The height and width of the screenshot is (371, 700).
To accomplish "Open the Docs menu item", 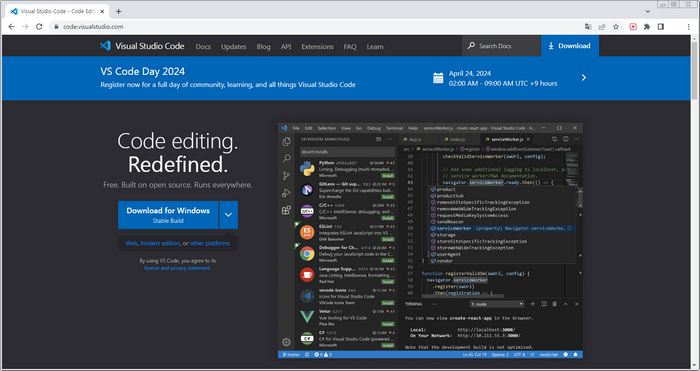I will pyautogui.click(x=203, y=46).
